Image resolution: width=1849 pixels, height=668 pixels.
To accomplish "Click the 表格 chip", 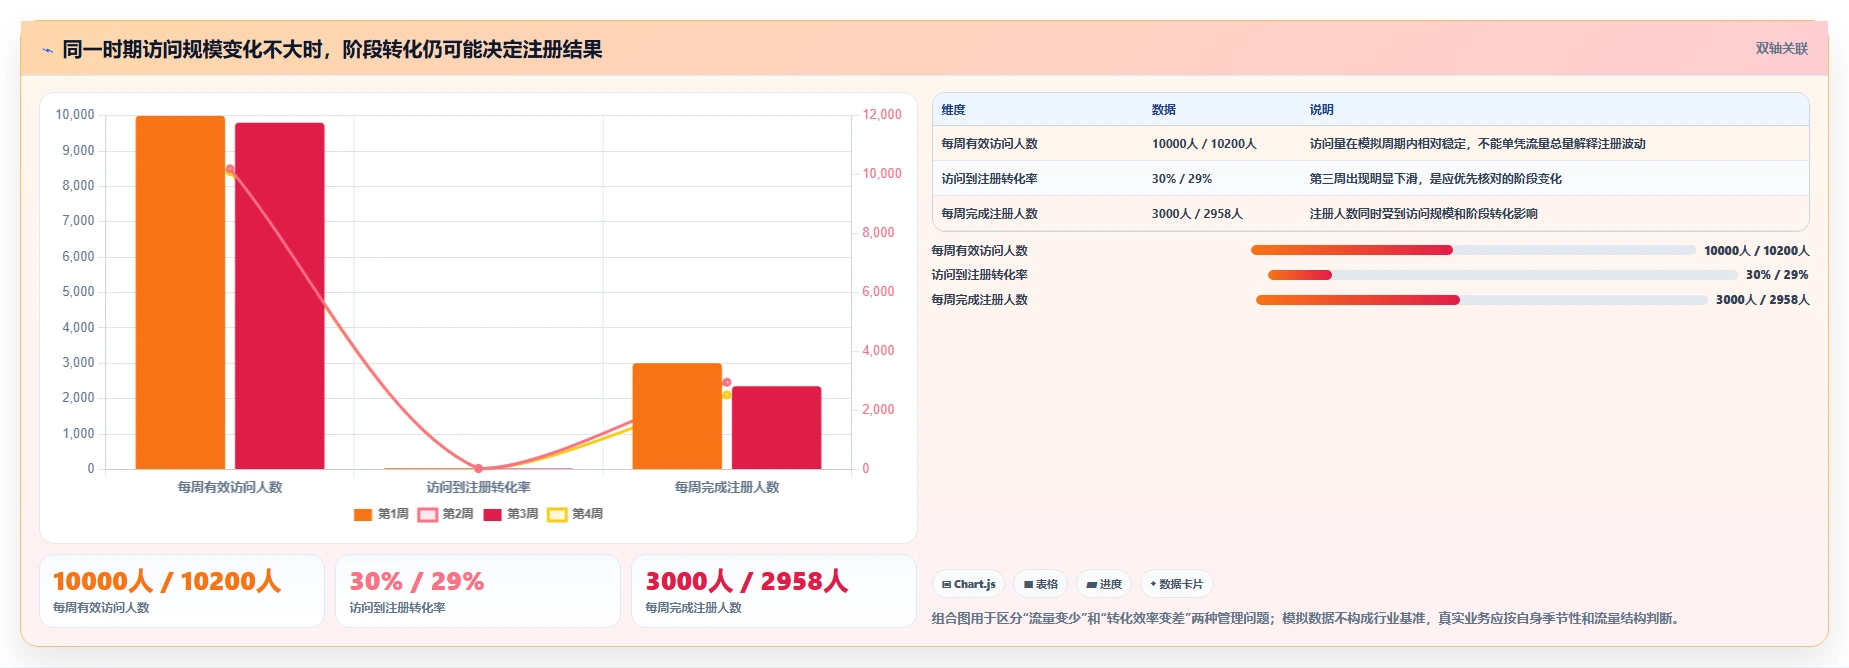I will pyautogui.click(x=1040, y=584).
